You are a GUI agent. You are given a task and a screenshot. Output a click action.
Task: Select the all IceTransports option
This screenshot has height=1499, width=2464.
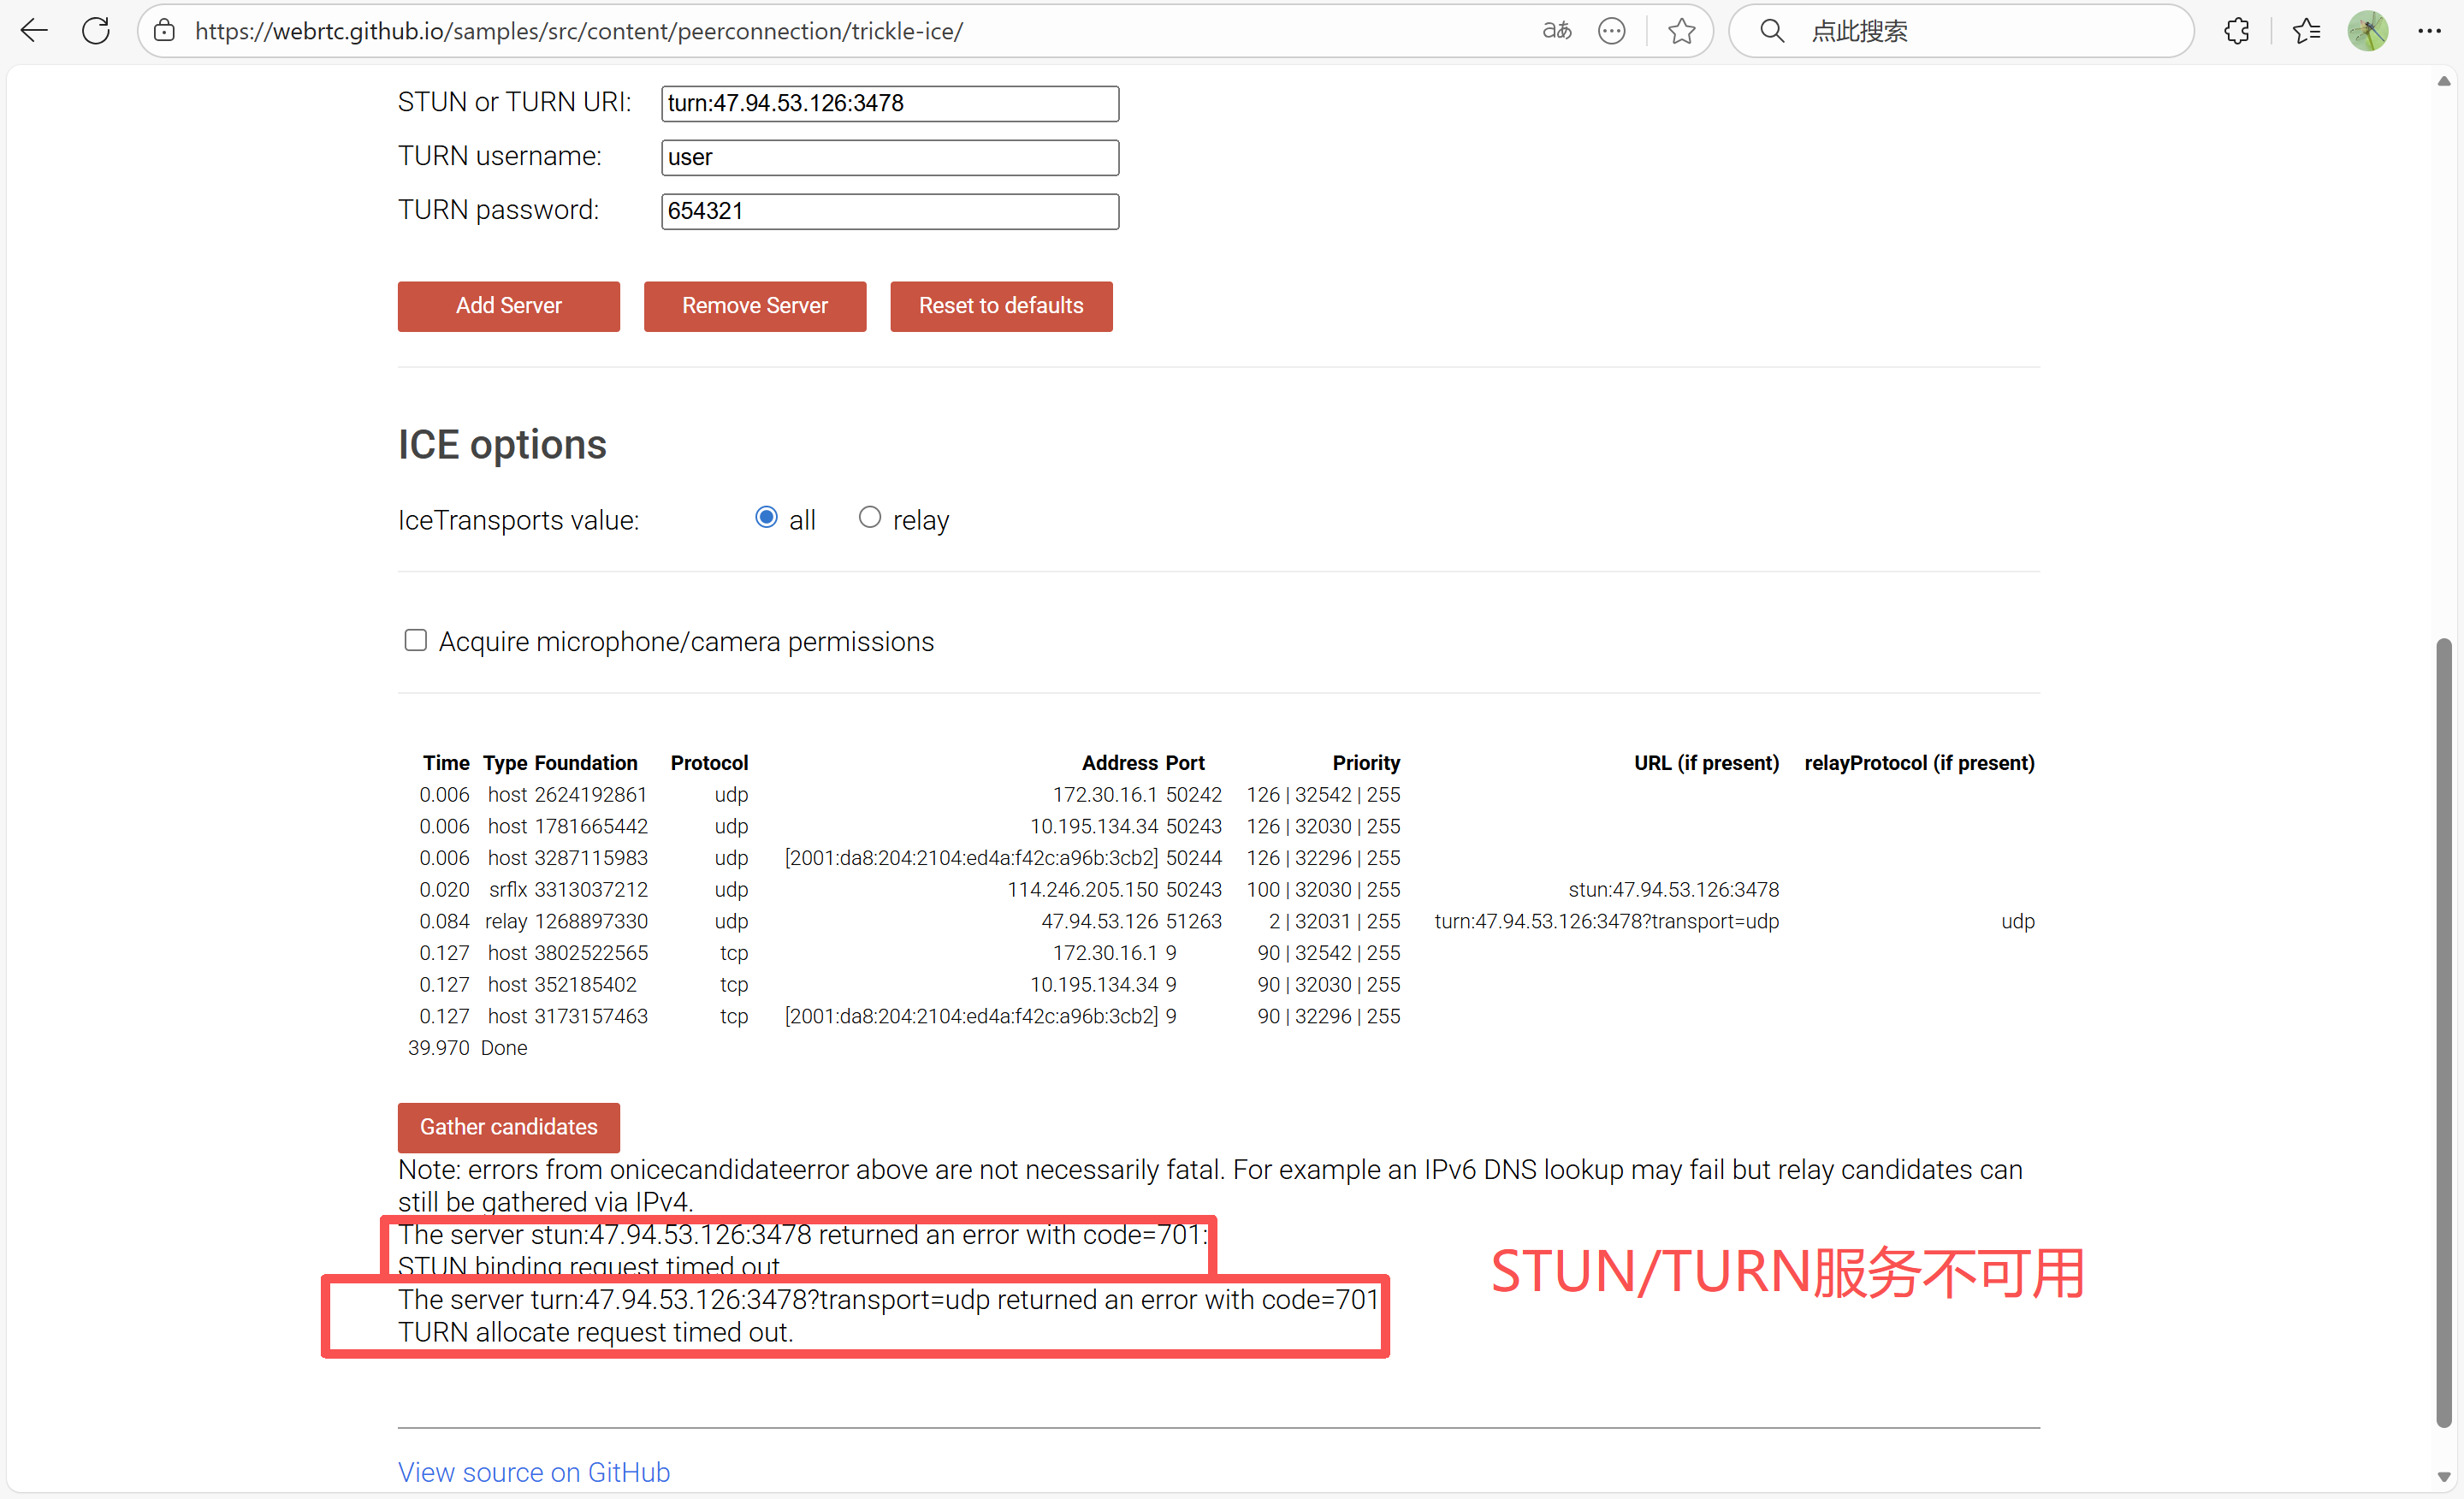[766, 517]
